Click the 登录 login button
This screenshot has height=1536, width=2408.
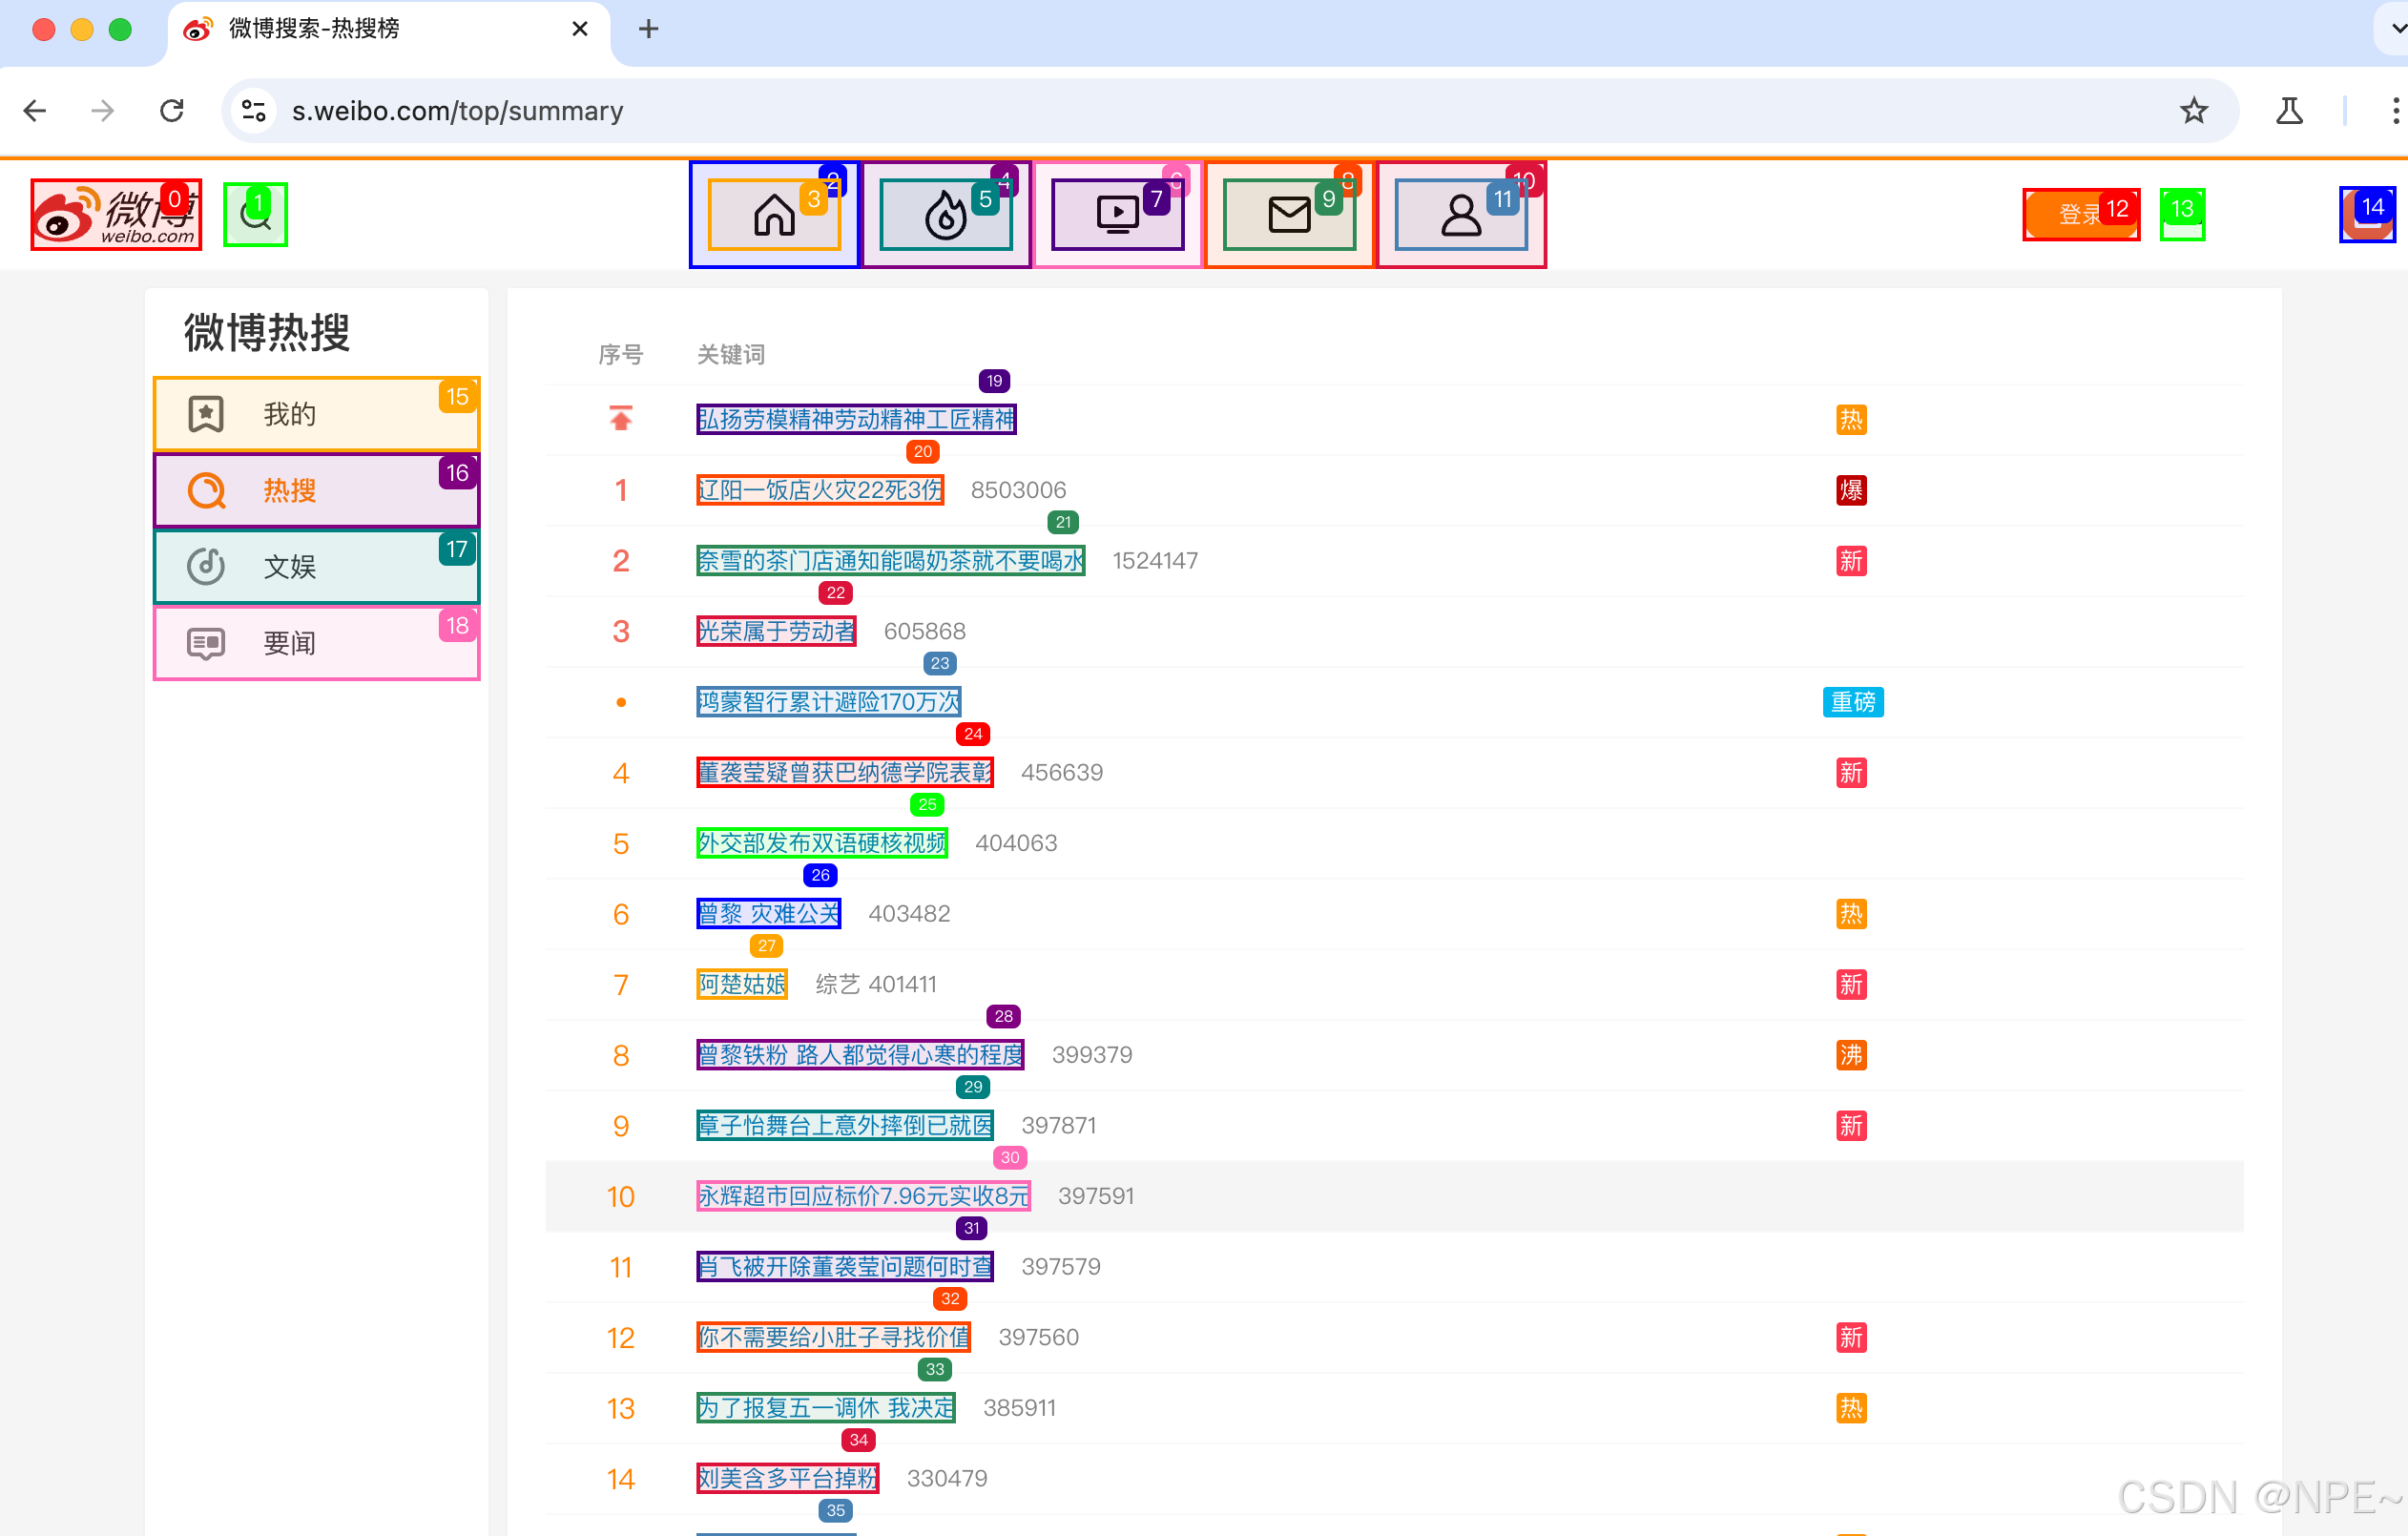point(2080,214)
